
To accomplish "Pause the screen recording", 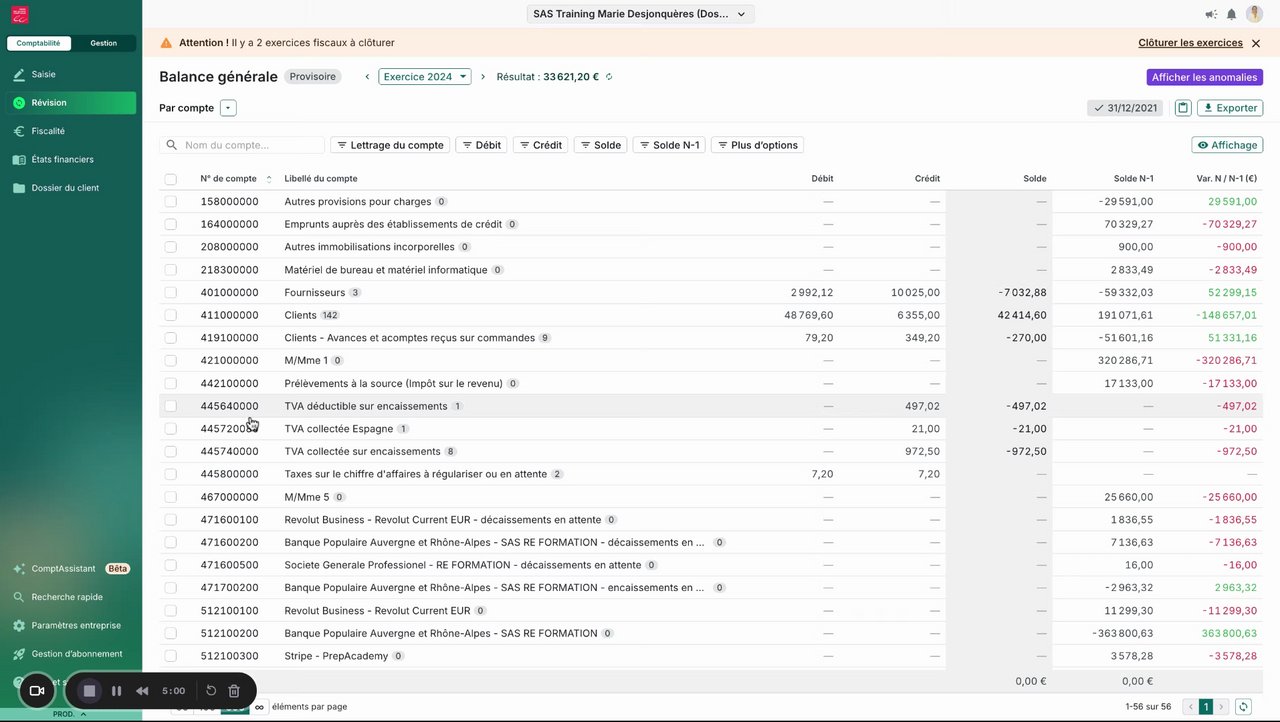I will tap(117, 691).
